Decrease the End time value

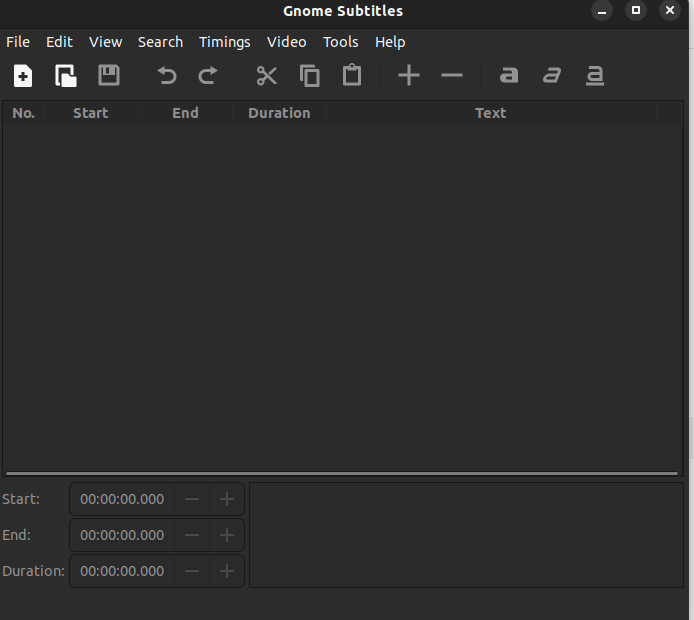click(x=192, y=535)
